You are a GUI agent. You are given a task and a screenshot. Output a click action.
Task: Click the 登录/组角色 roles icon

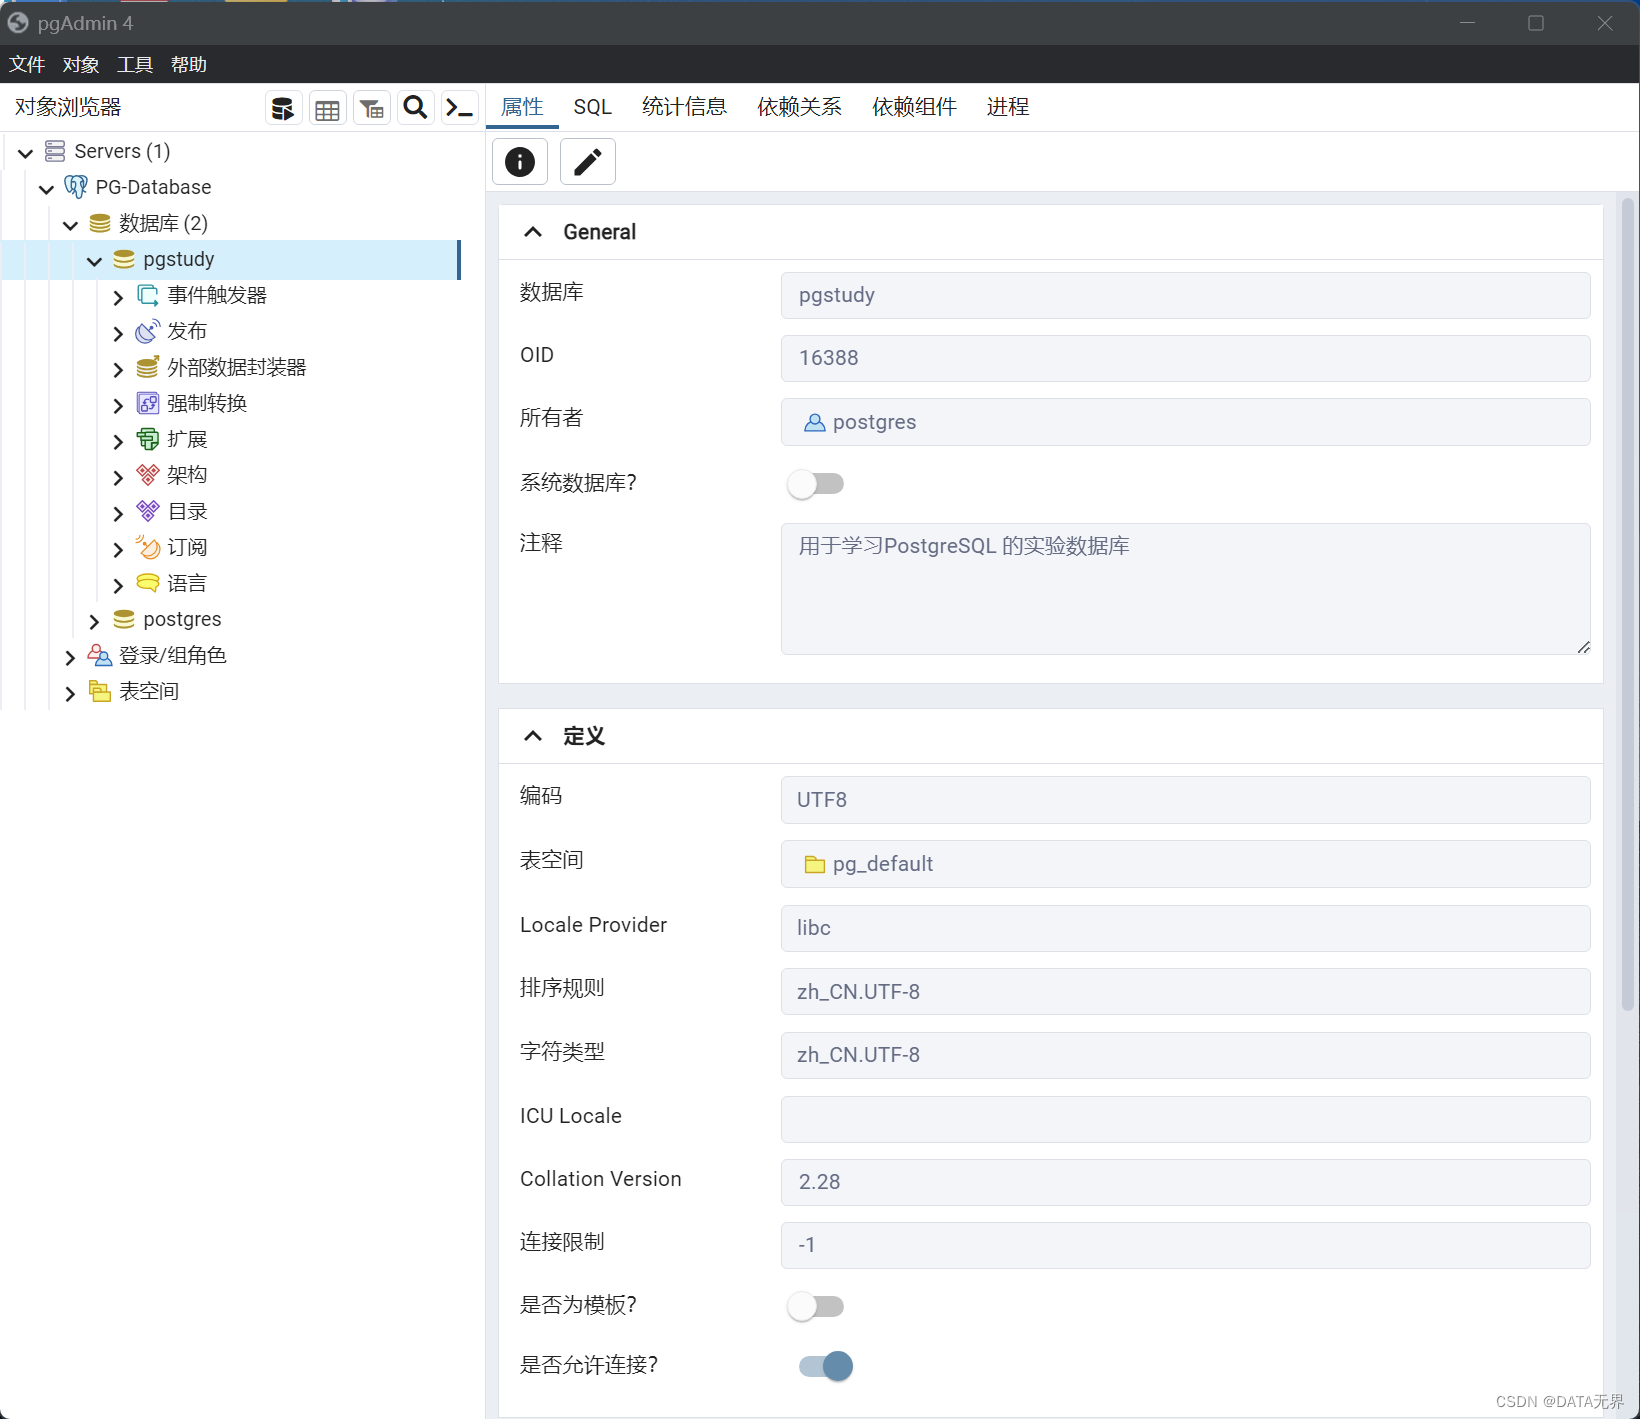pos(100,655)
